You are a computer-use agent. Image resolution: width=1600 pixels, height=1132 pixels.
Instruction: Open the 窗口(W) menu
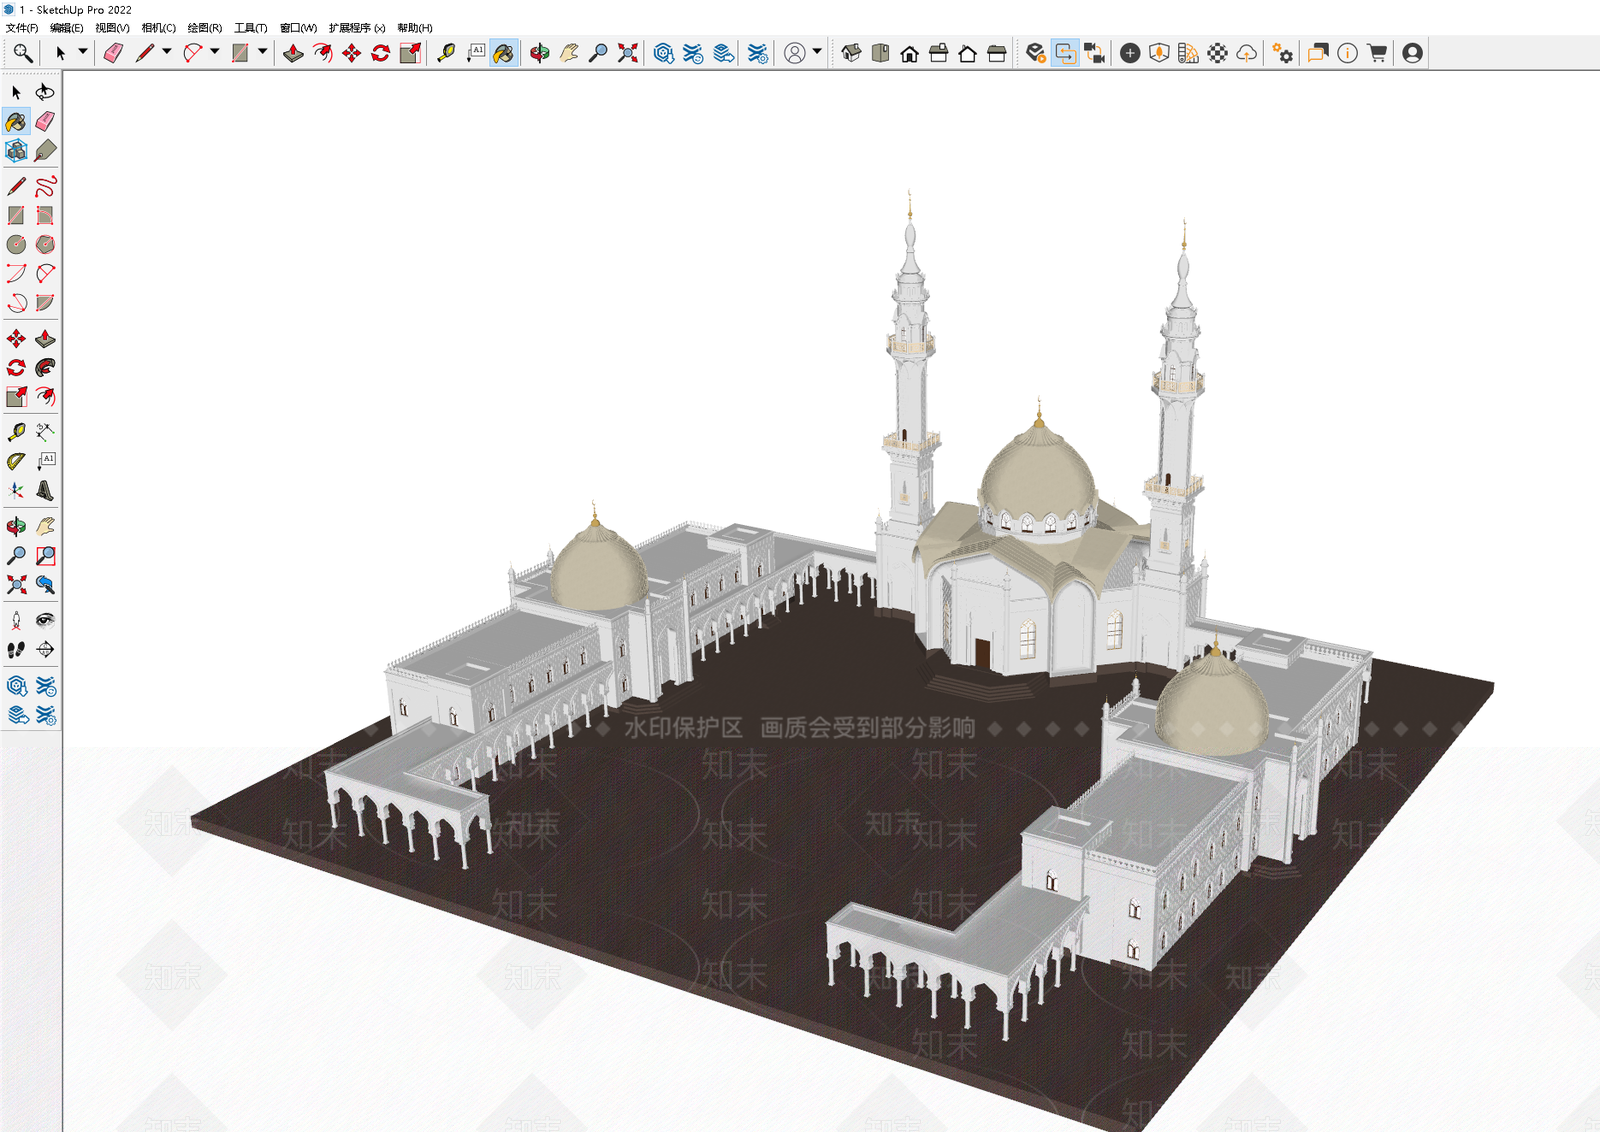[298, 28]
